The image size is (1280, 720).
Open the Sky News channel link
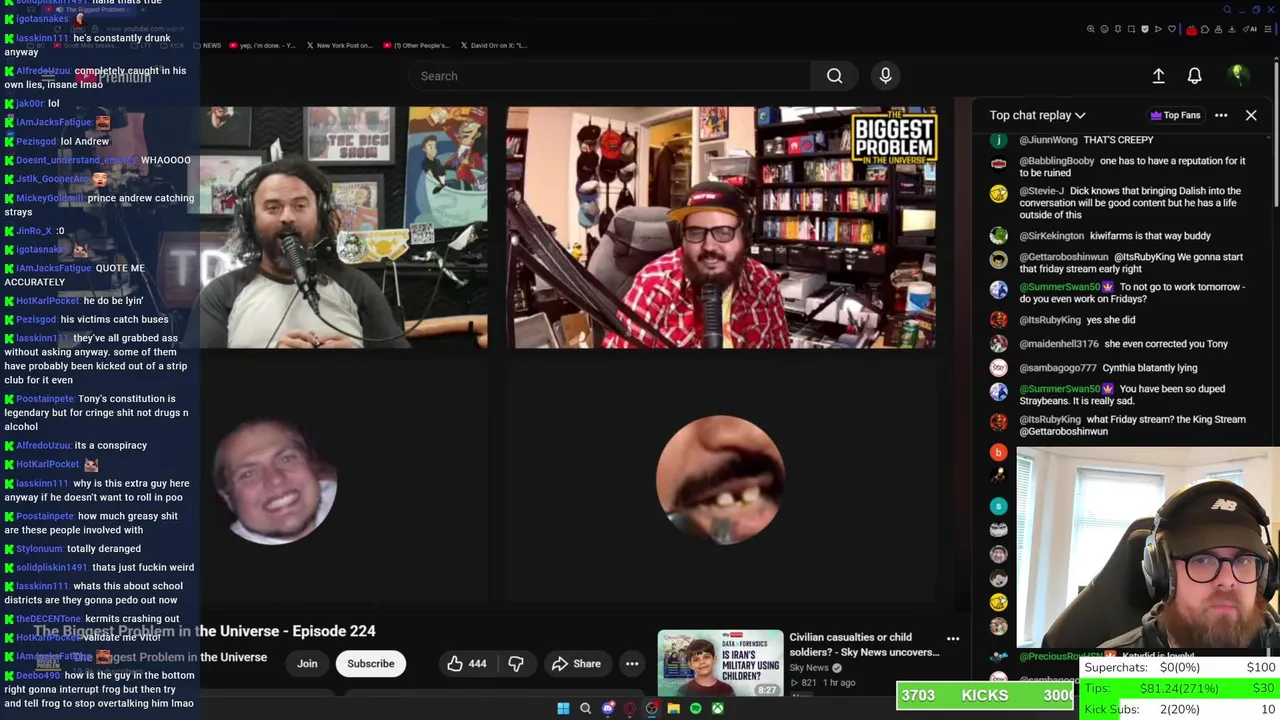pos(809,668)
